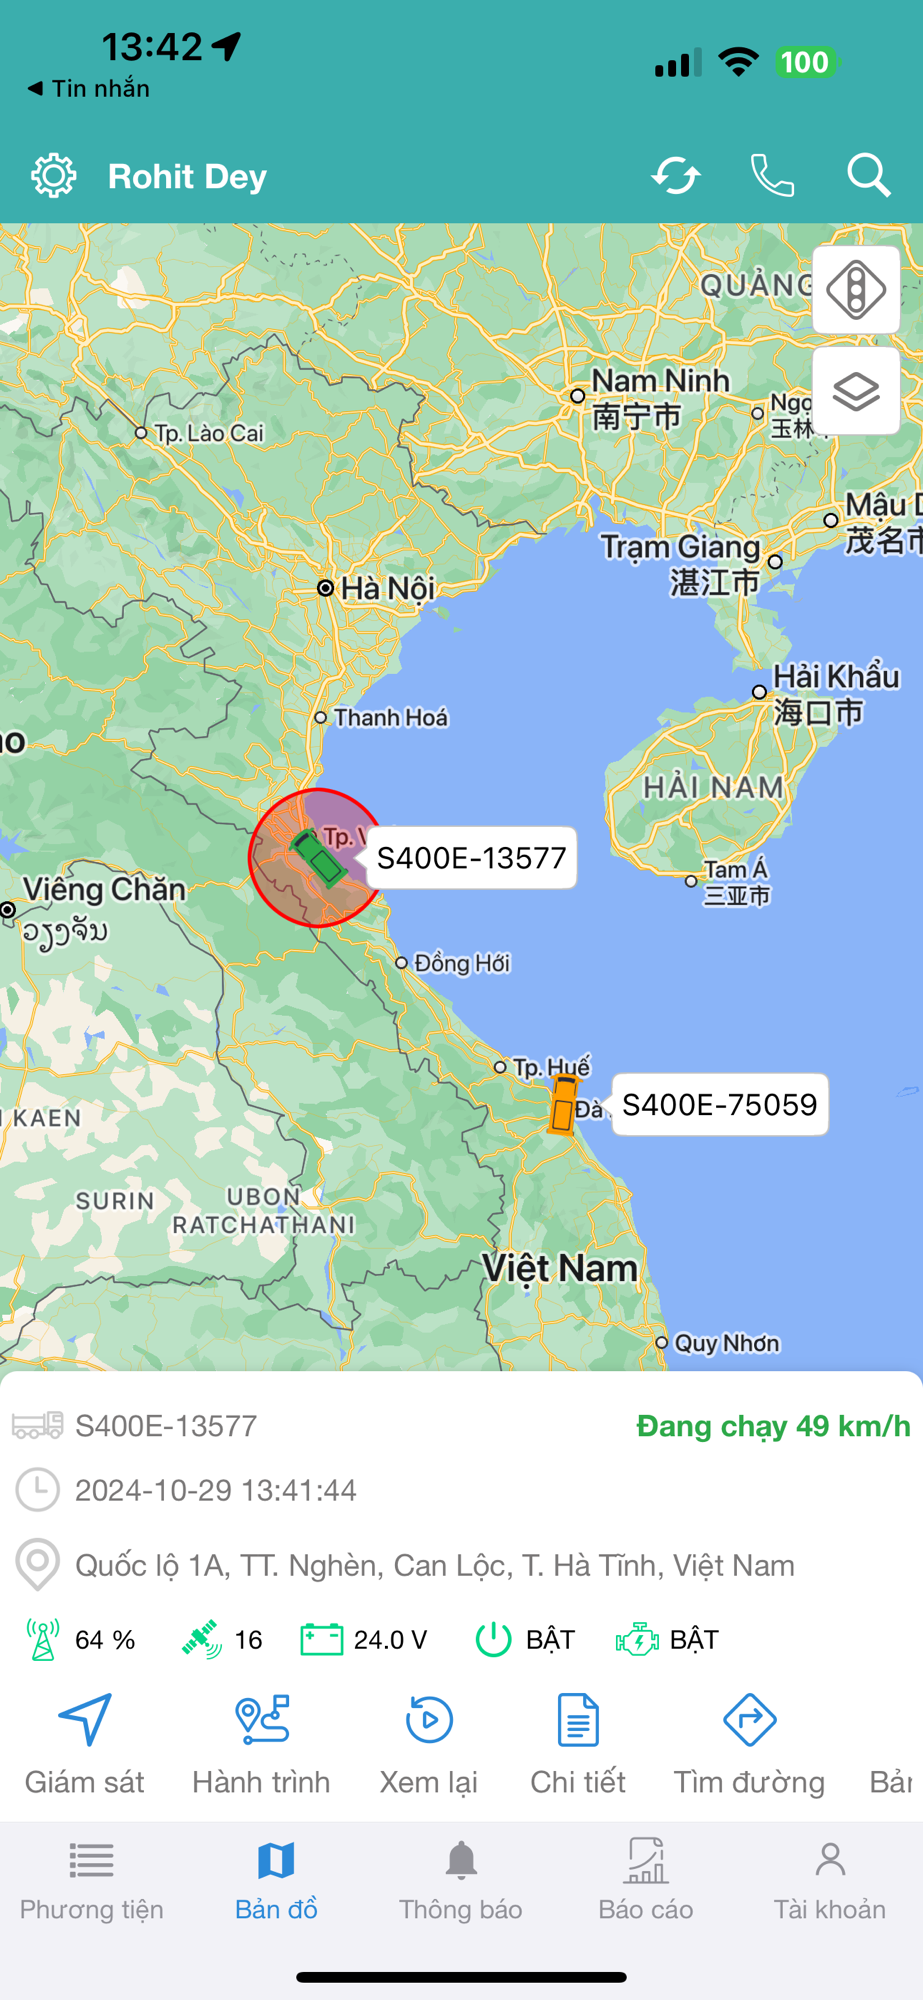Switch to Phương tiện tab
923x2000 pixels.
click(91, 1881)
